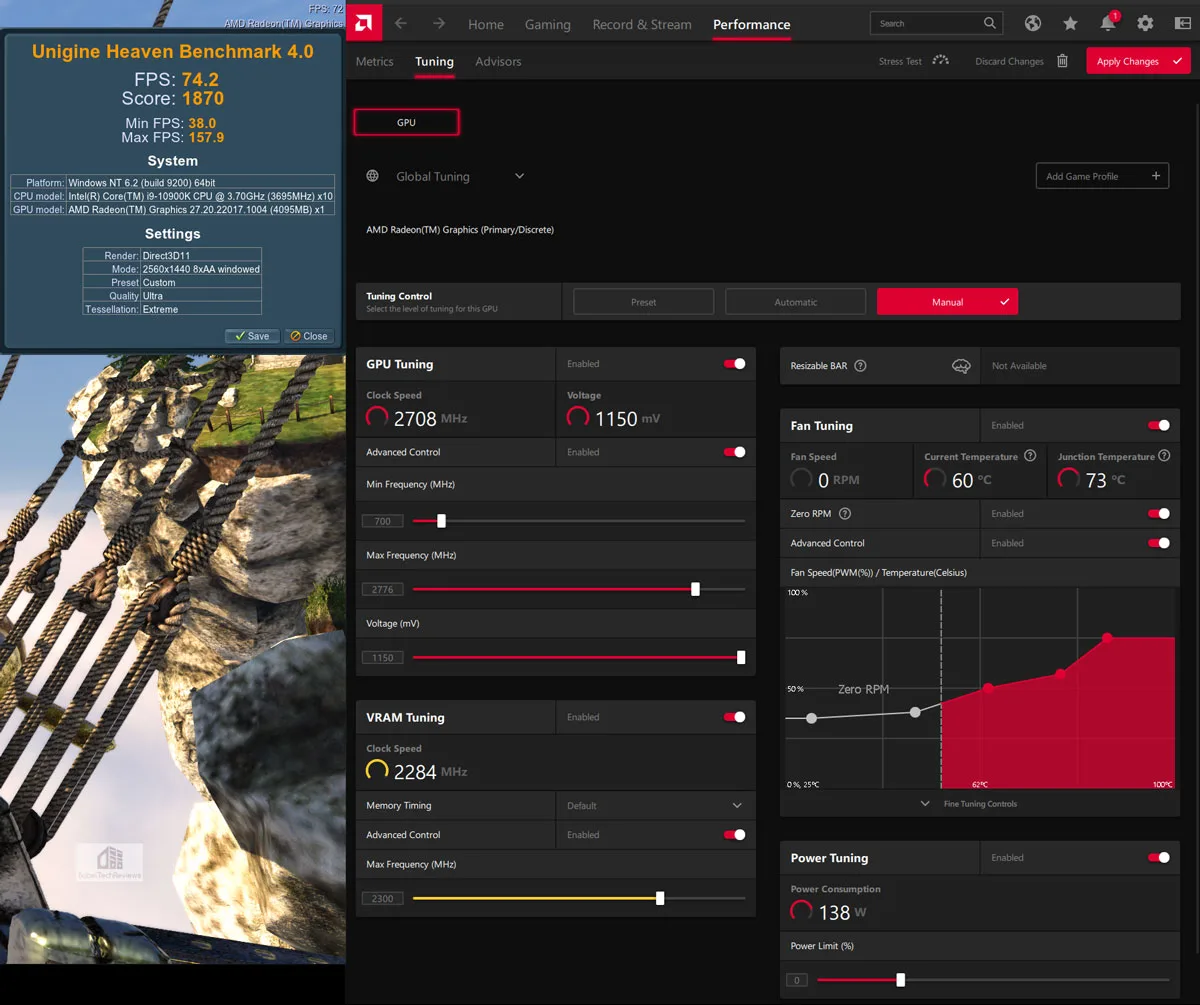Click the plus icon in Add Game Profile
1200x1005 pixels.
pos(1156,176)
